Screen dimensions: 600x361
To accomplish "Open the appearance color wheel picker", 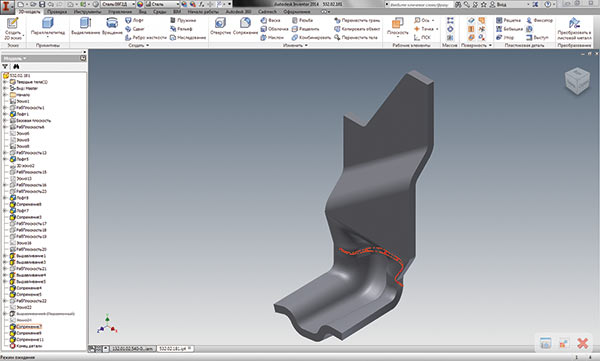I will pos(140,4).
